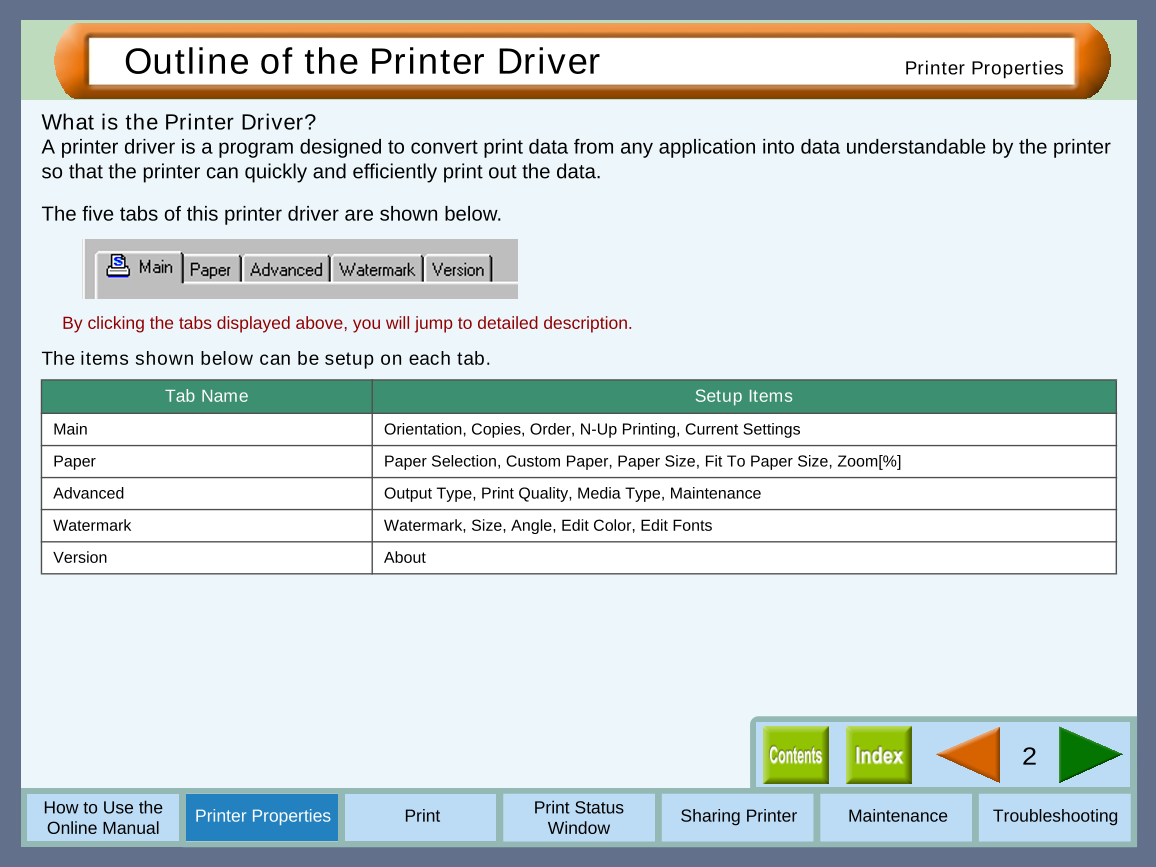This screenshot has height=867, width=1156.
Task: Click 'The five tabs of this printer driver' sentence
Action: coord(271,214)
